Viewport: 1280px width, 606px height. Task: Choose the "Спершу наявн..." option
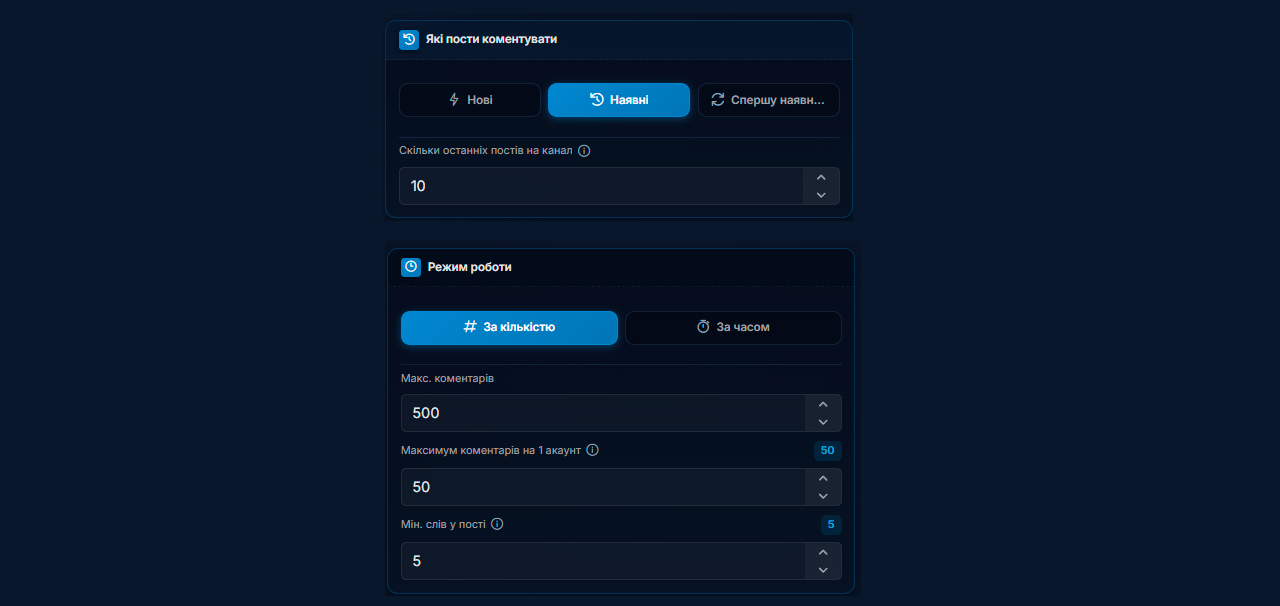(768, 100)
